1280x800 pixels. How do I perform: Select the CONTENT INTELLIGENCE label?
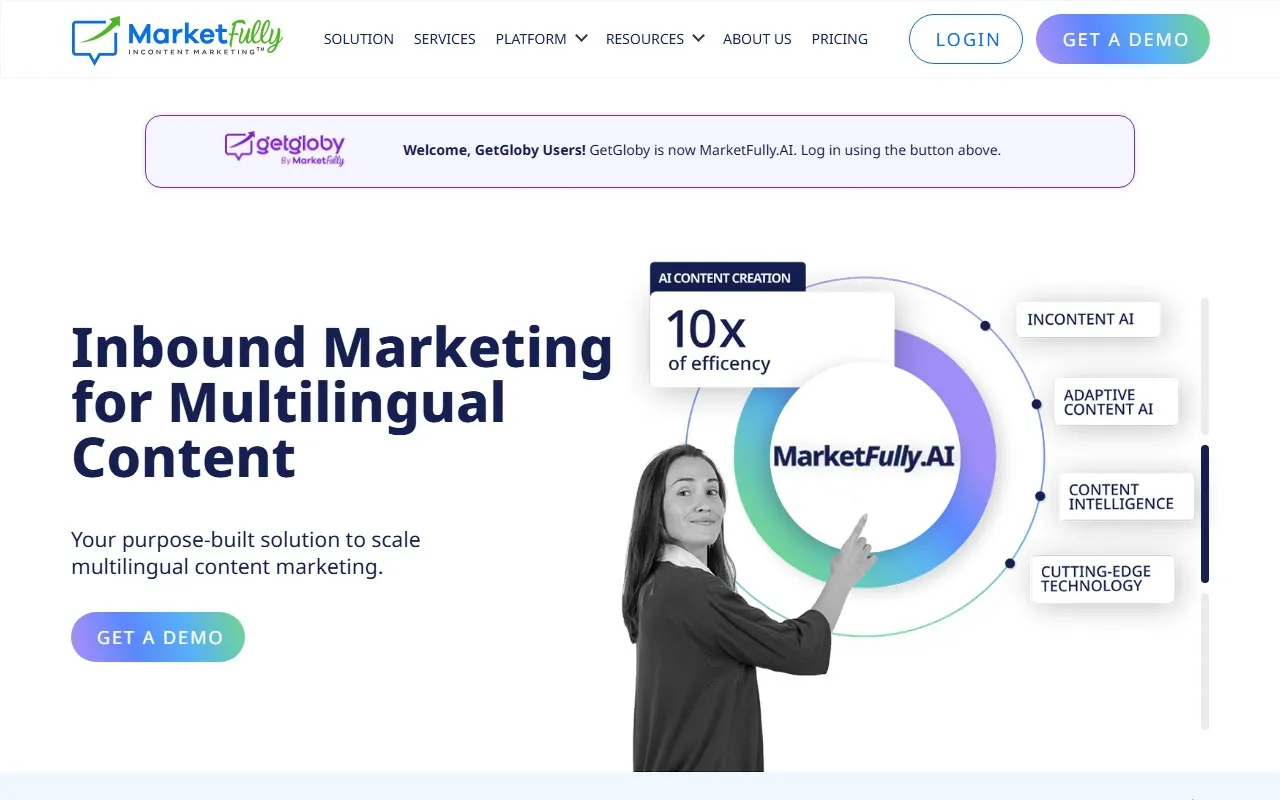(1126, 496)
